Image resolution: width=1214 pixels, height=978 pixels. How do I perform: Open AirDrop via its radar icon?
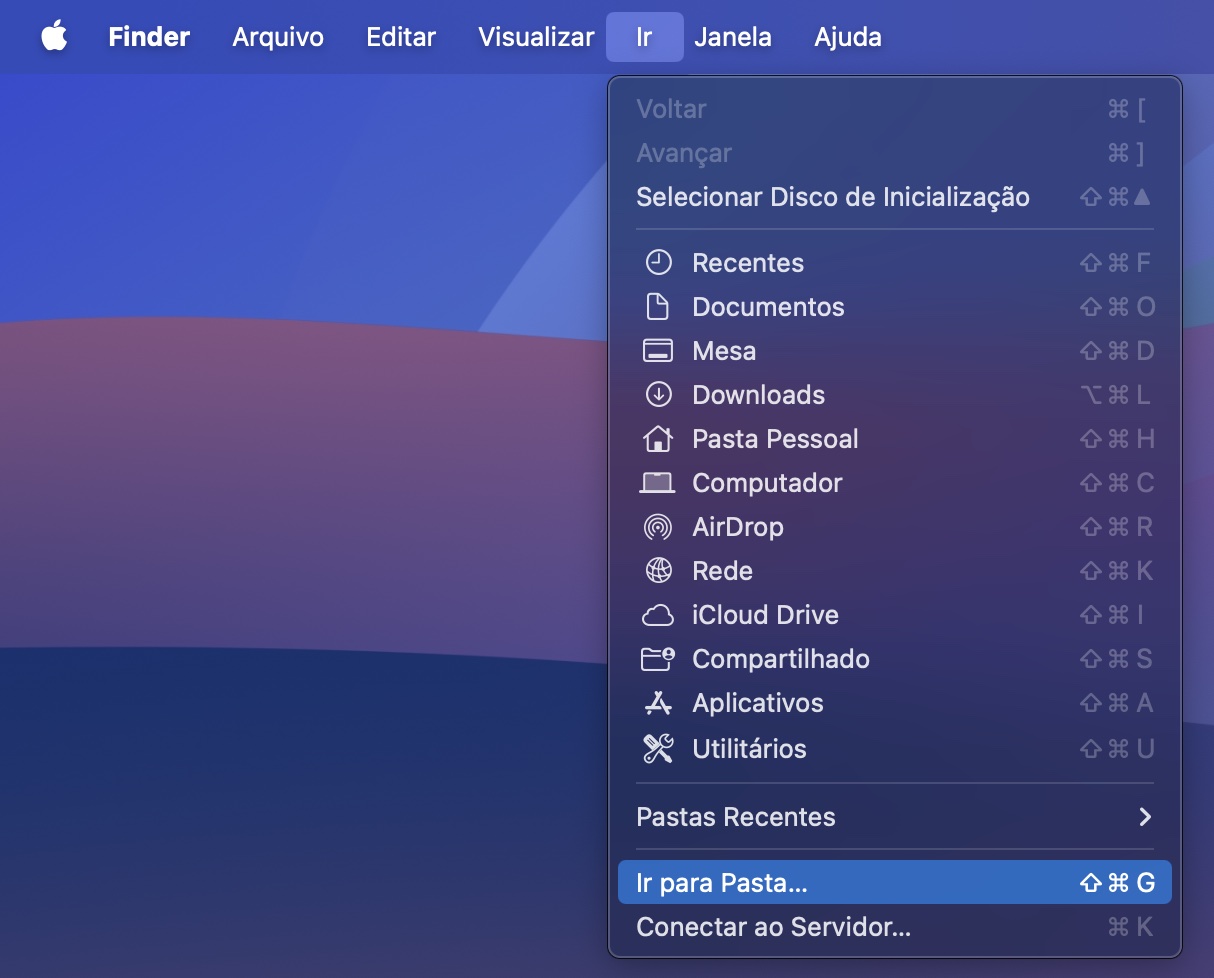[658, 526]
